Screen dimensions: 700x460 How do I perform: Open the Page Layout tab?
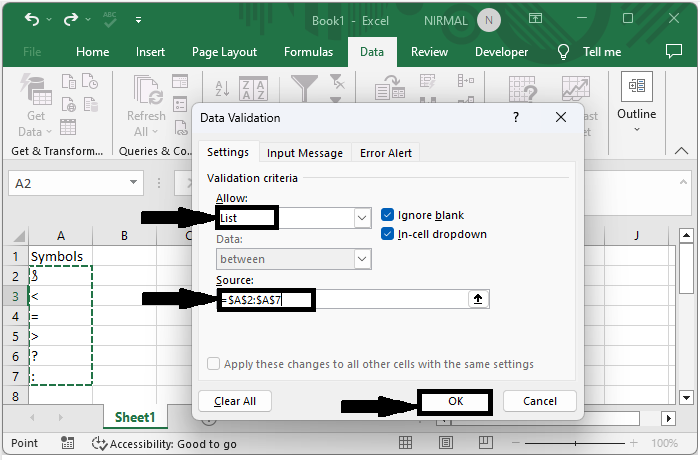pyautogui.click(x=224, y=52)
